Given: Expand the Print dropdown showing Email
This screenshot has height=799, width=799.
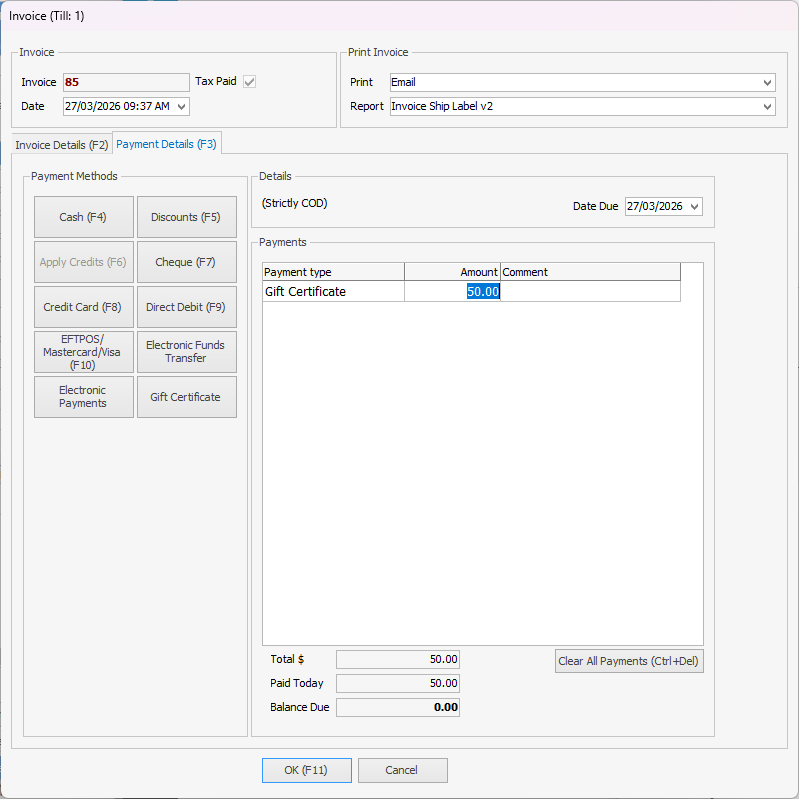Looking at the screenshot, I should pos(767,82).
